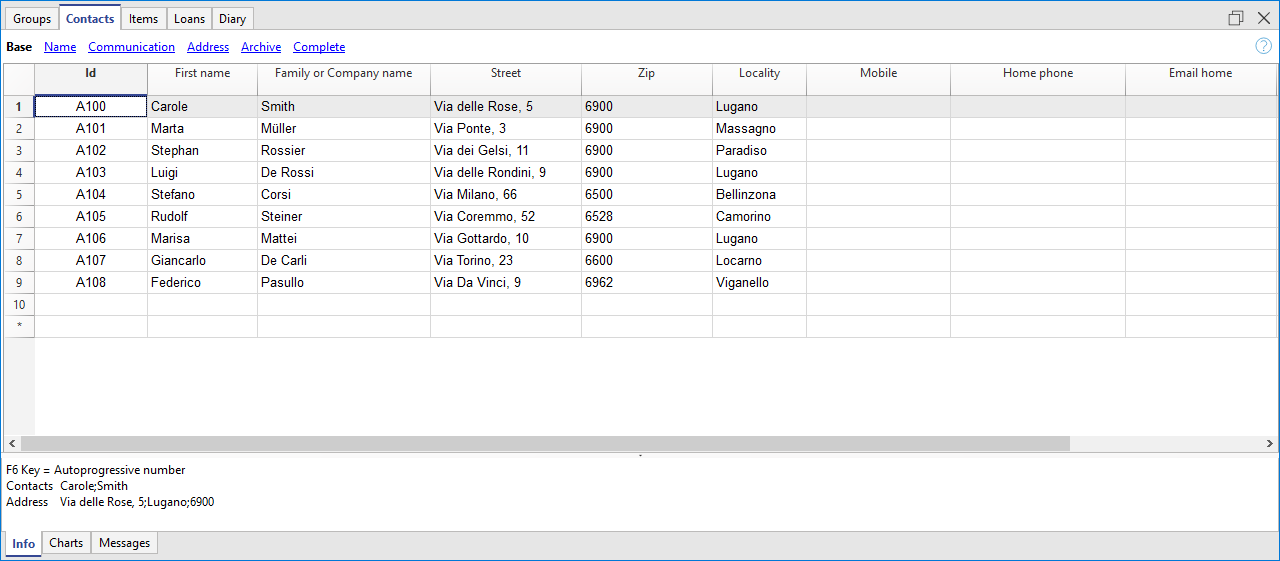
Task: Show the Messages panel tab
Action: 124,543
